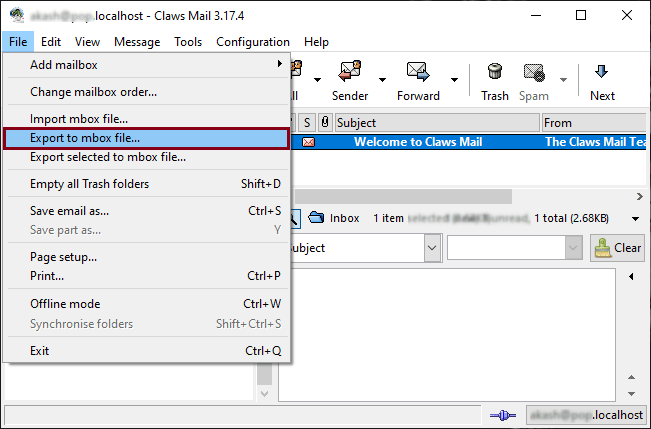Click the quick search text input field
The height and width of the screenshot is (429, 651).
coord(506,248)
